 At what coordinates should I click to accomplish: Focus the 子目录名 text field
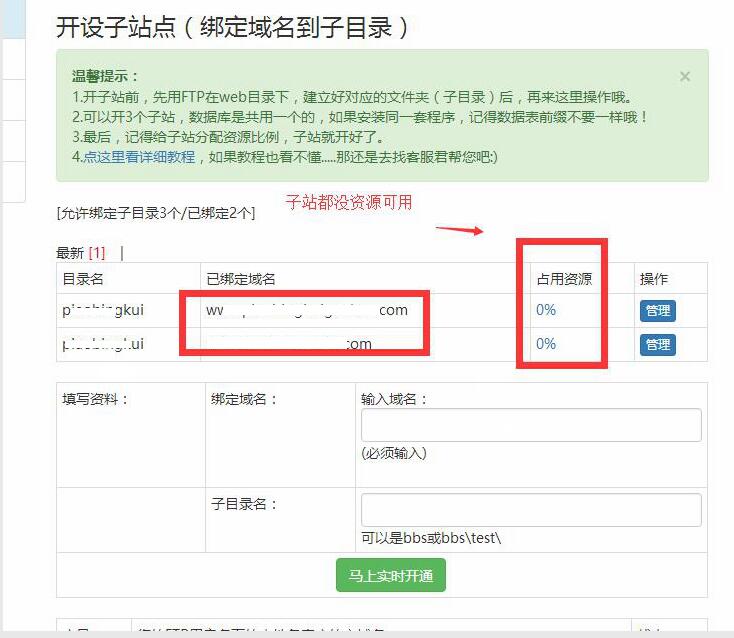531,510
